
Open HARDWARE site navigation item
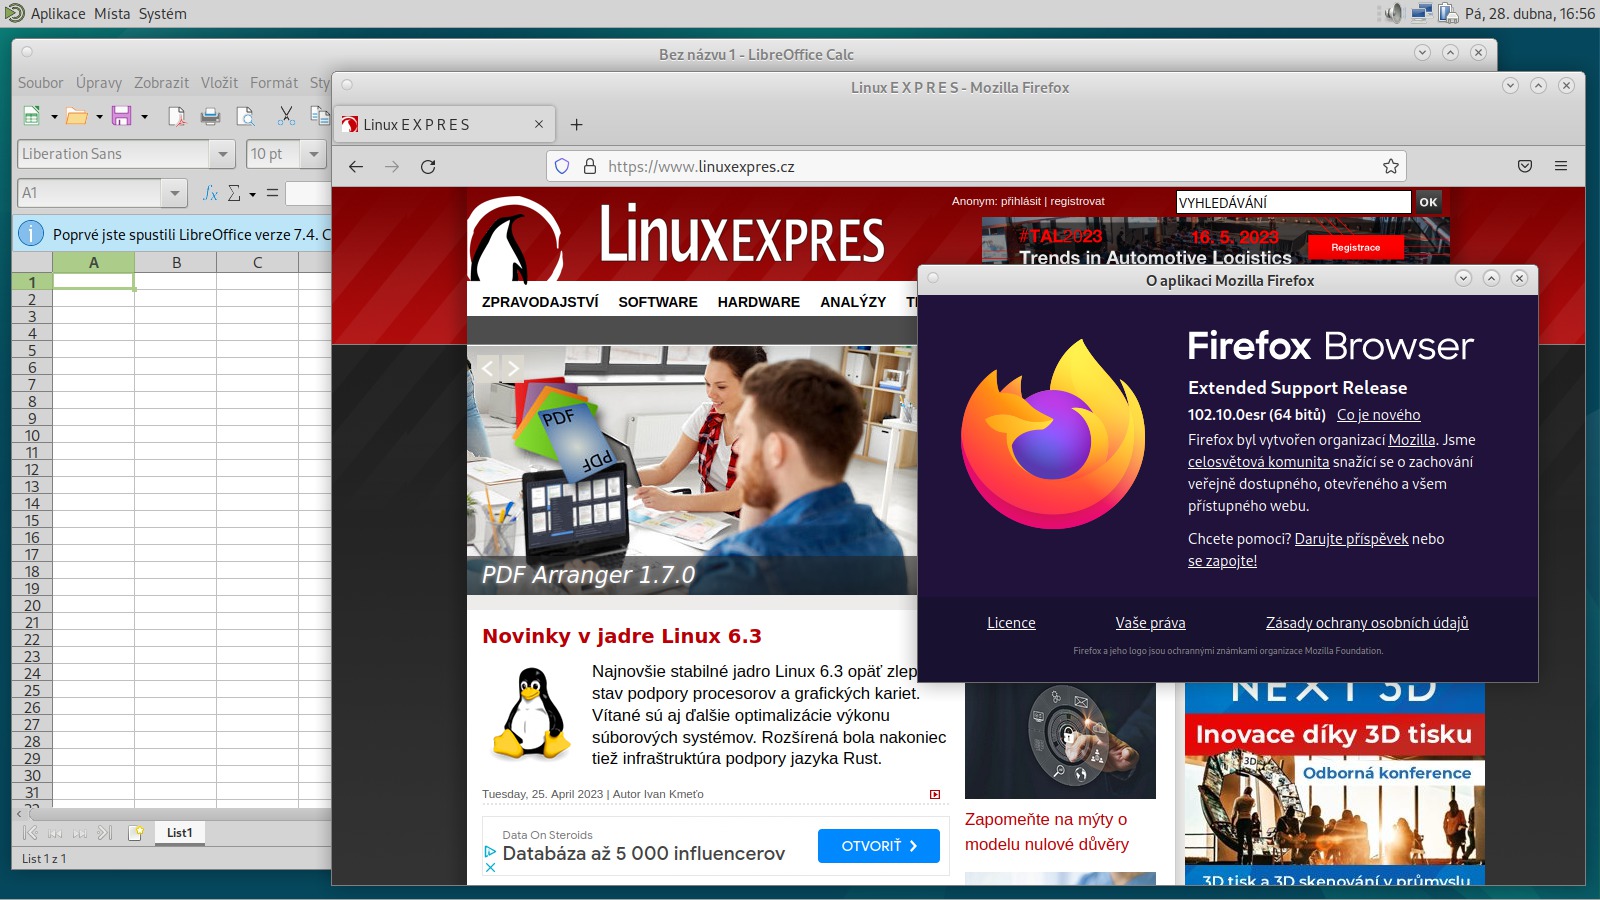(x=759, y=302)
